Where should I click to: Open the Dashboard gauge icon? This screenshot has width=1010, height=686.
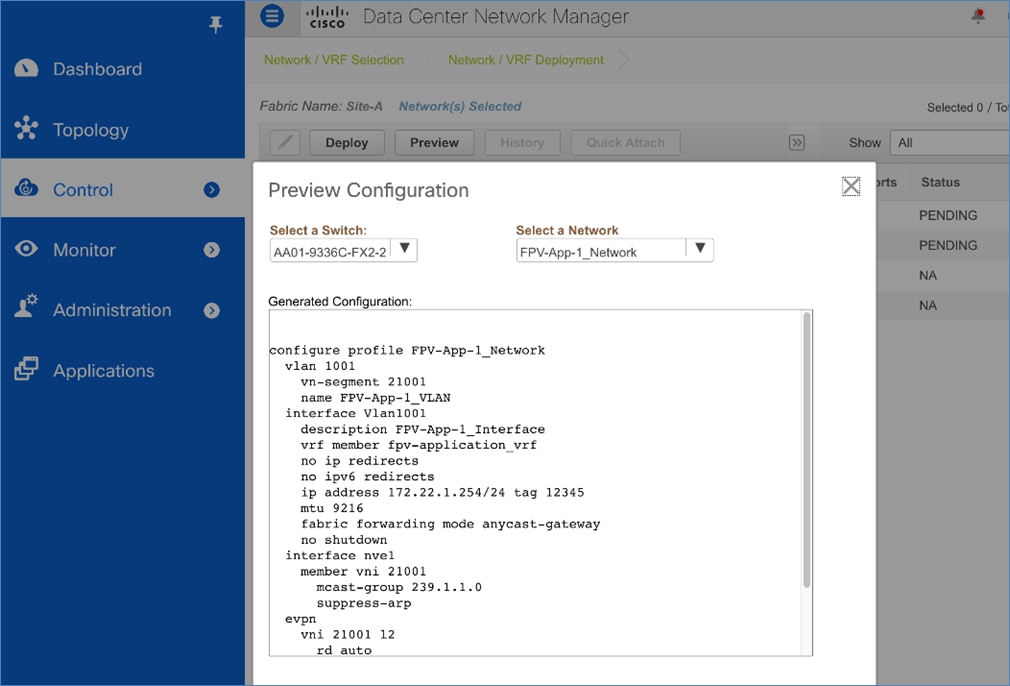point(26,68)
